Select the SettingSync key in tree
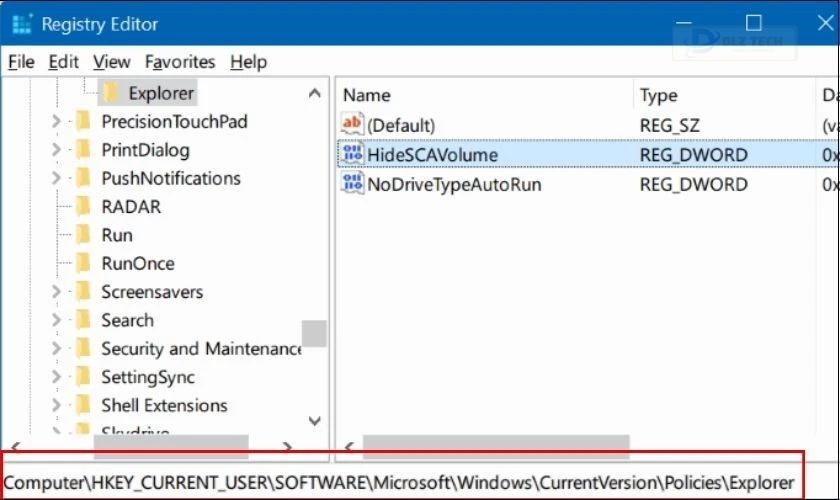This screenshot has height=500, width=840. [x=147, y=378]
